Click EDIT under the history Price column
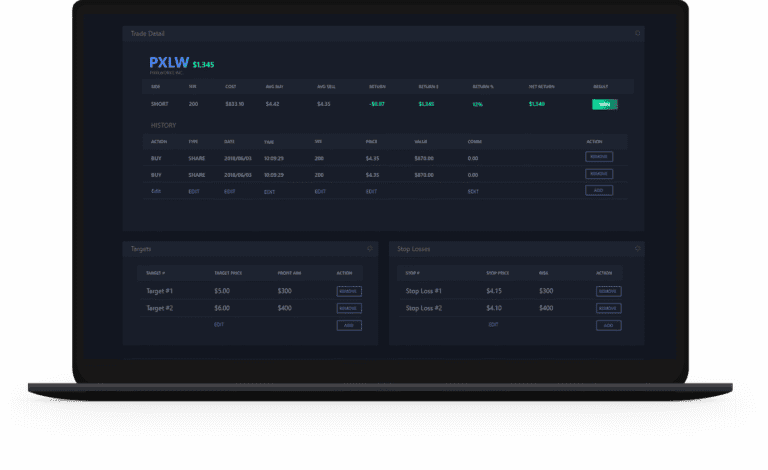This screenshot has height=470, width=768. click(371, 192)
